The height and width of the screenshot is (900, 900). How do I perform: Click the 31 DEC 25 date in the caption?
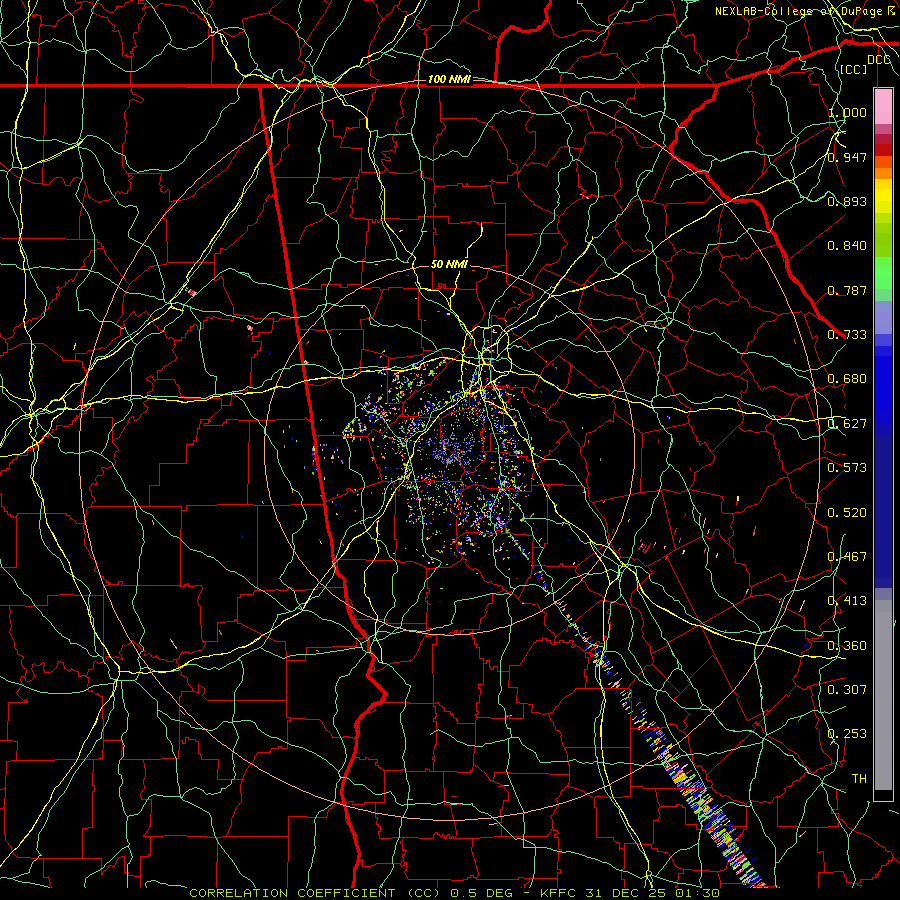point(627,893)
